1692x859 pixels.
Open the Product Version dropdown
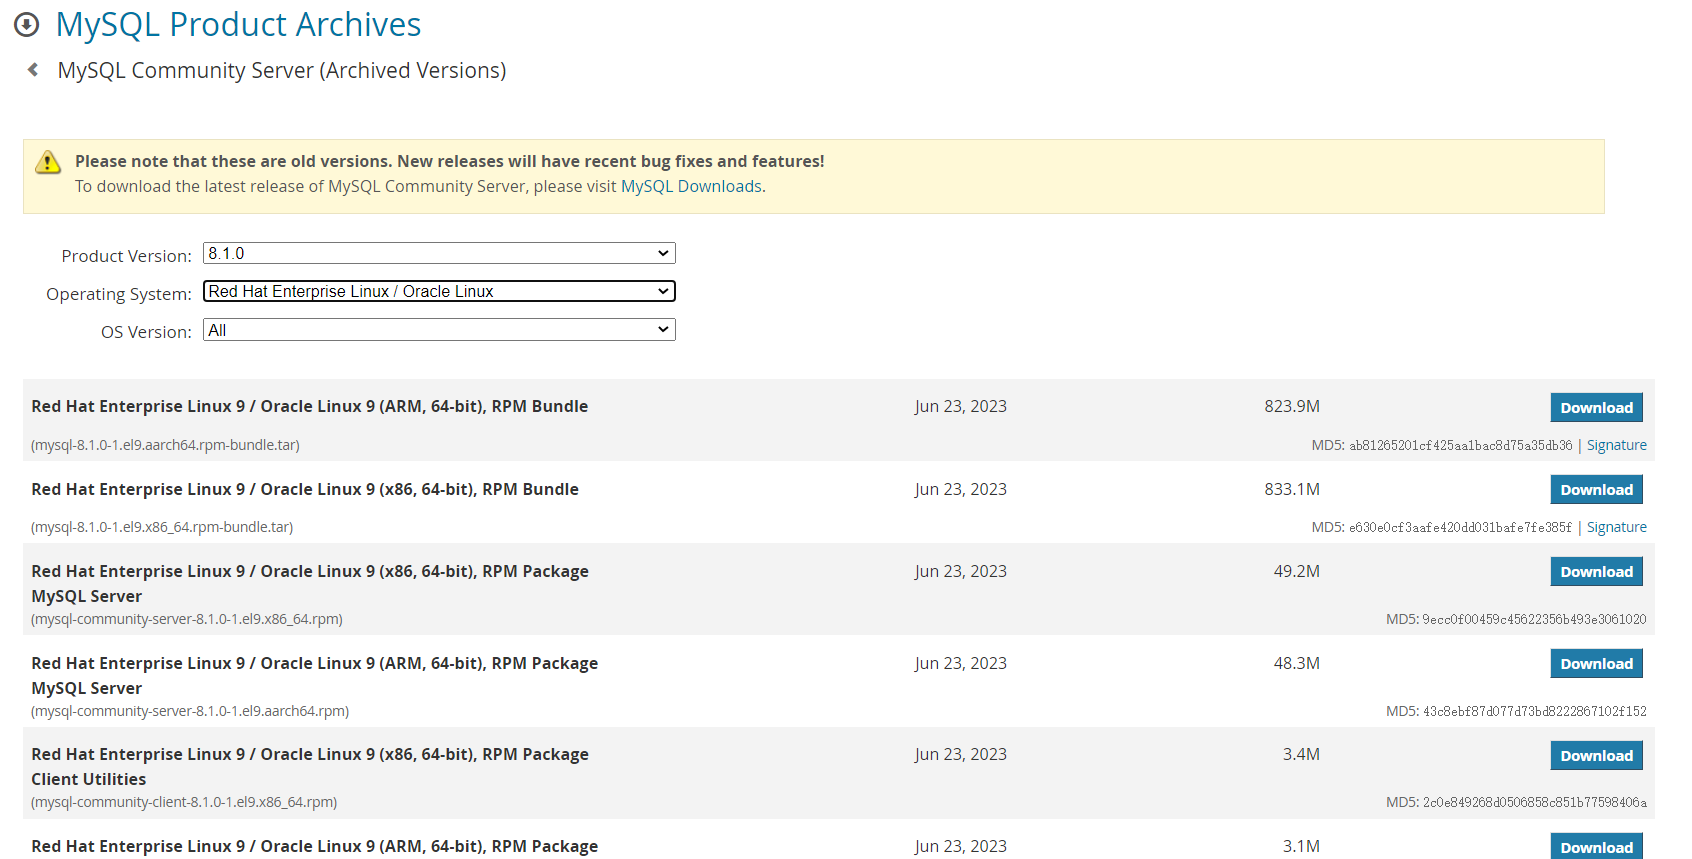[439, 254]
